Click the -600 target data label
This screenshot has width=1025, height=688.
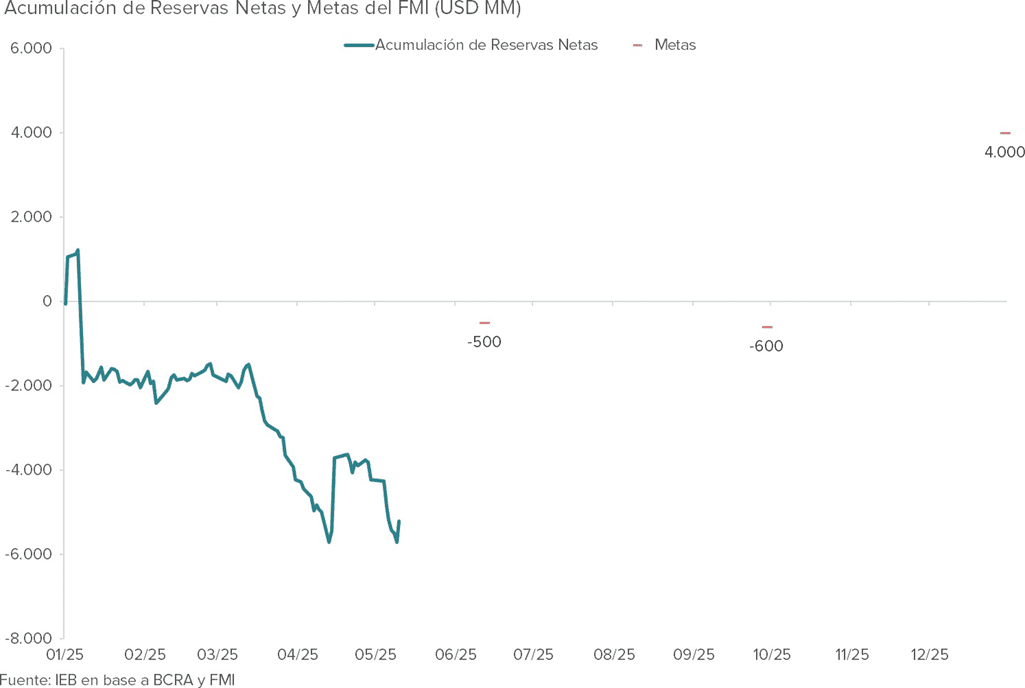pos(766,347)
